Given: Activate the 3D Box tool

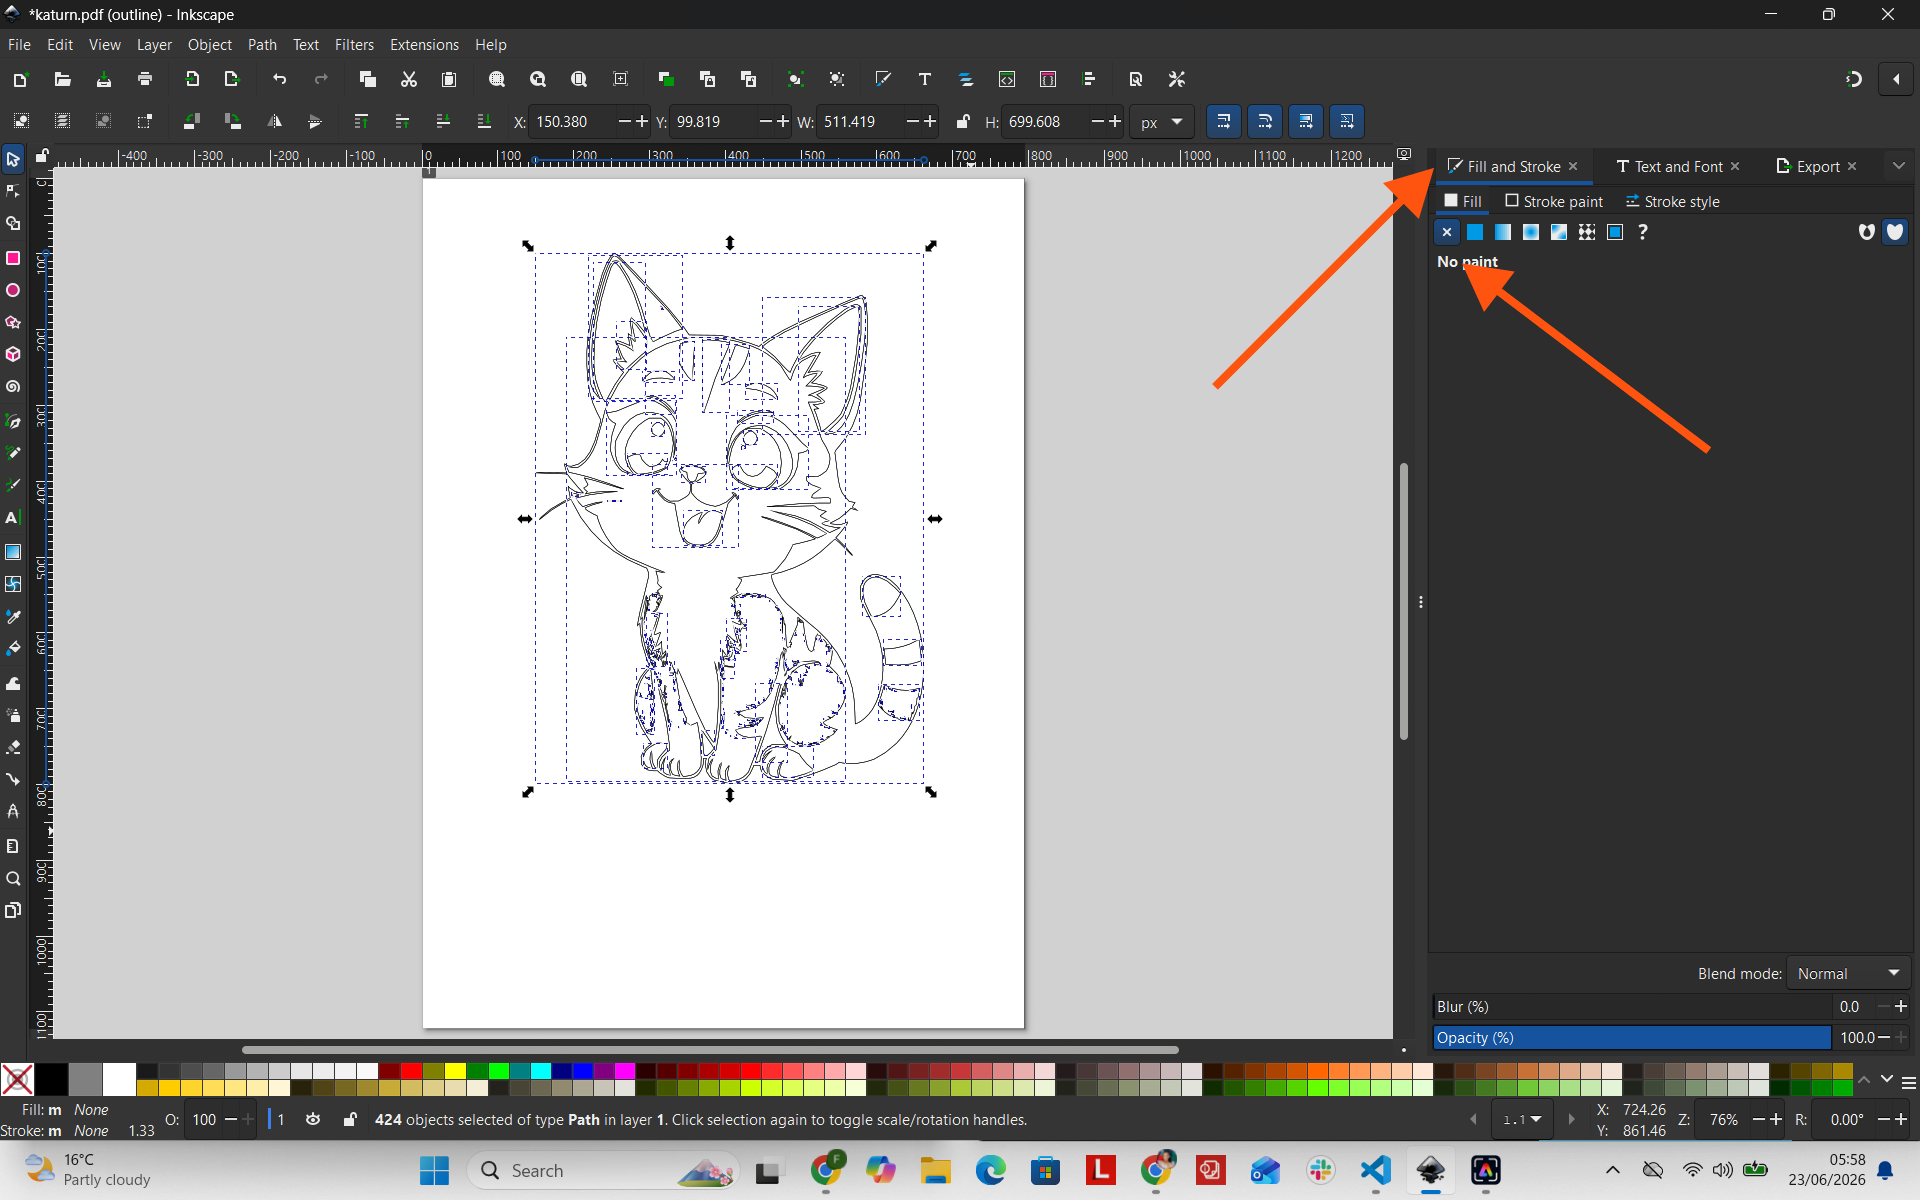Looking at the screenshot, I should pyautogui.click(x=13, y=354).
